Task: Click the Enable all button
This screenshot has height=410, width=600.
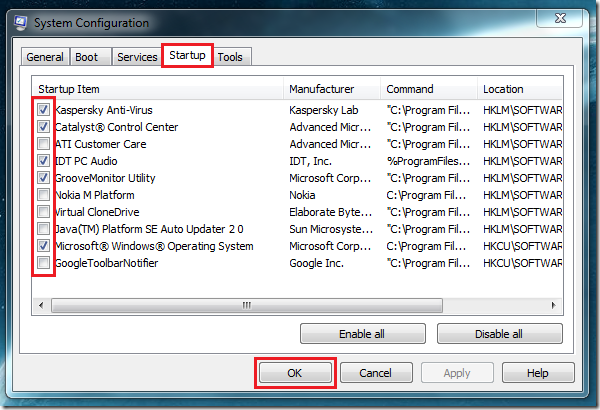Action: click(x=362, y=334)
